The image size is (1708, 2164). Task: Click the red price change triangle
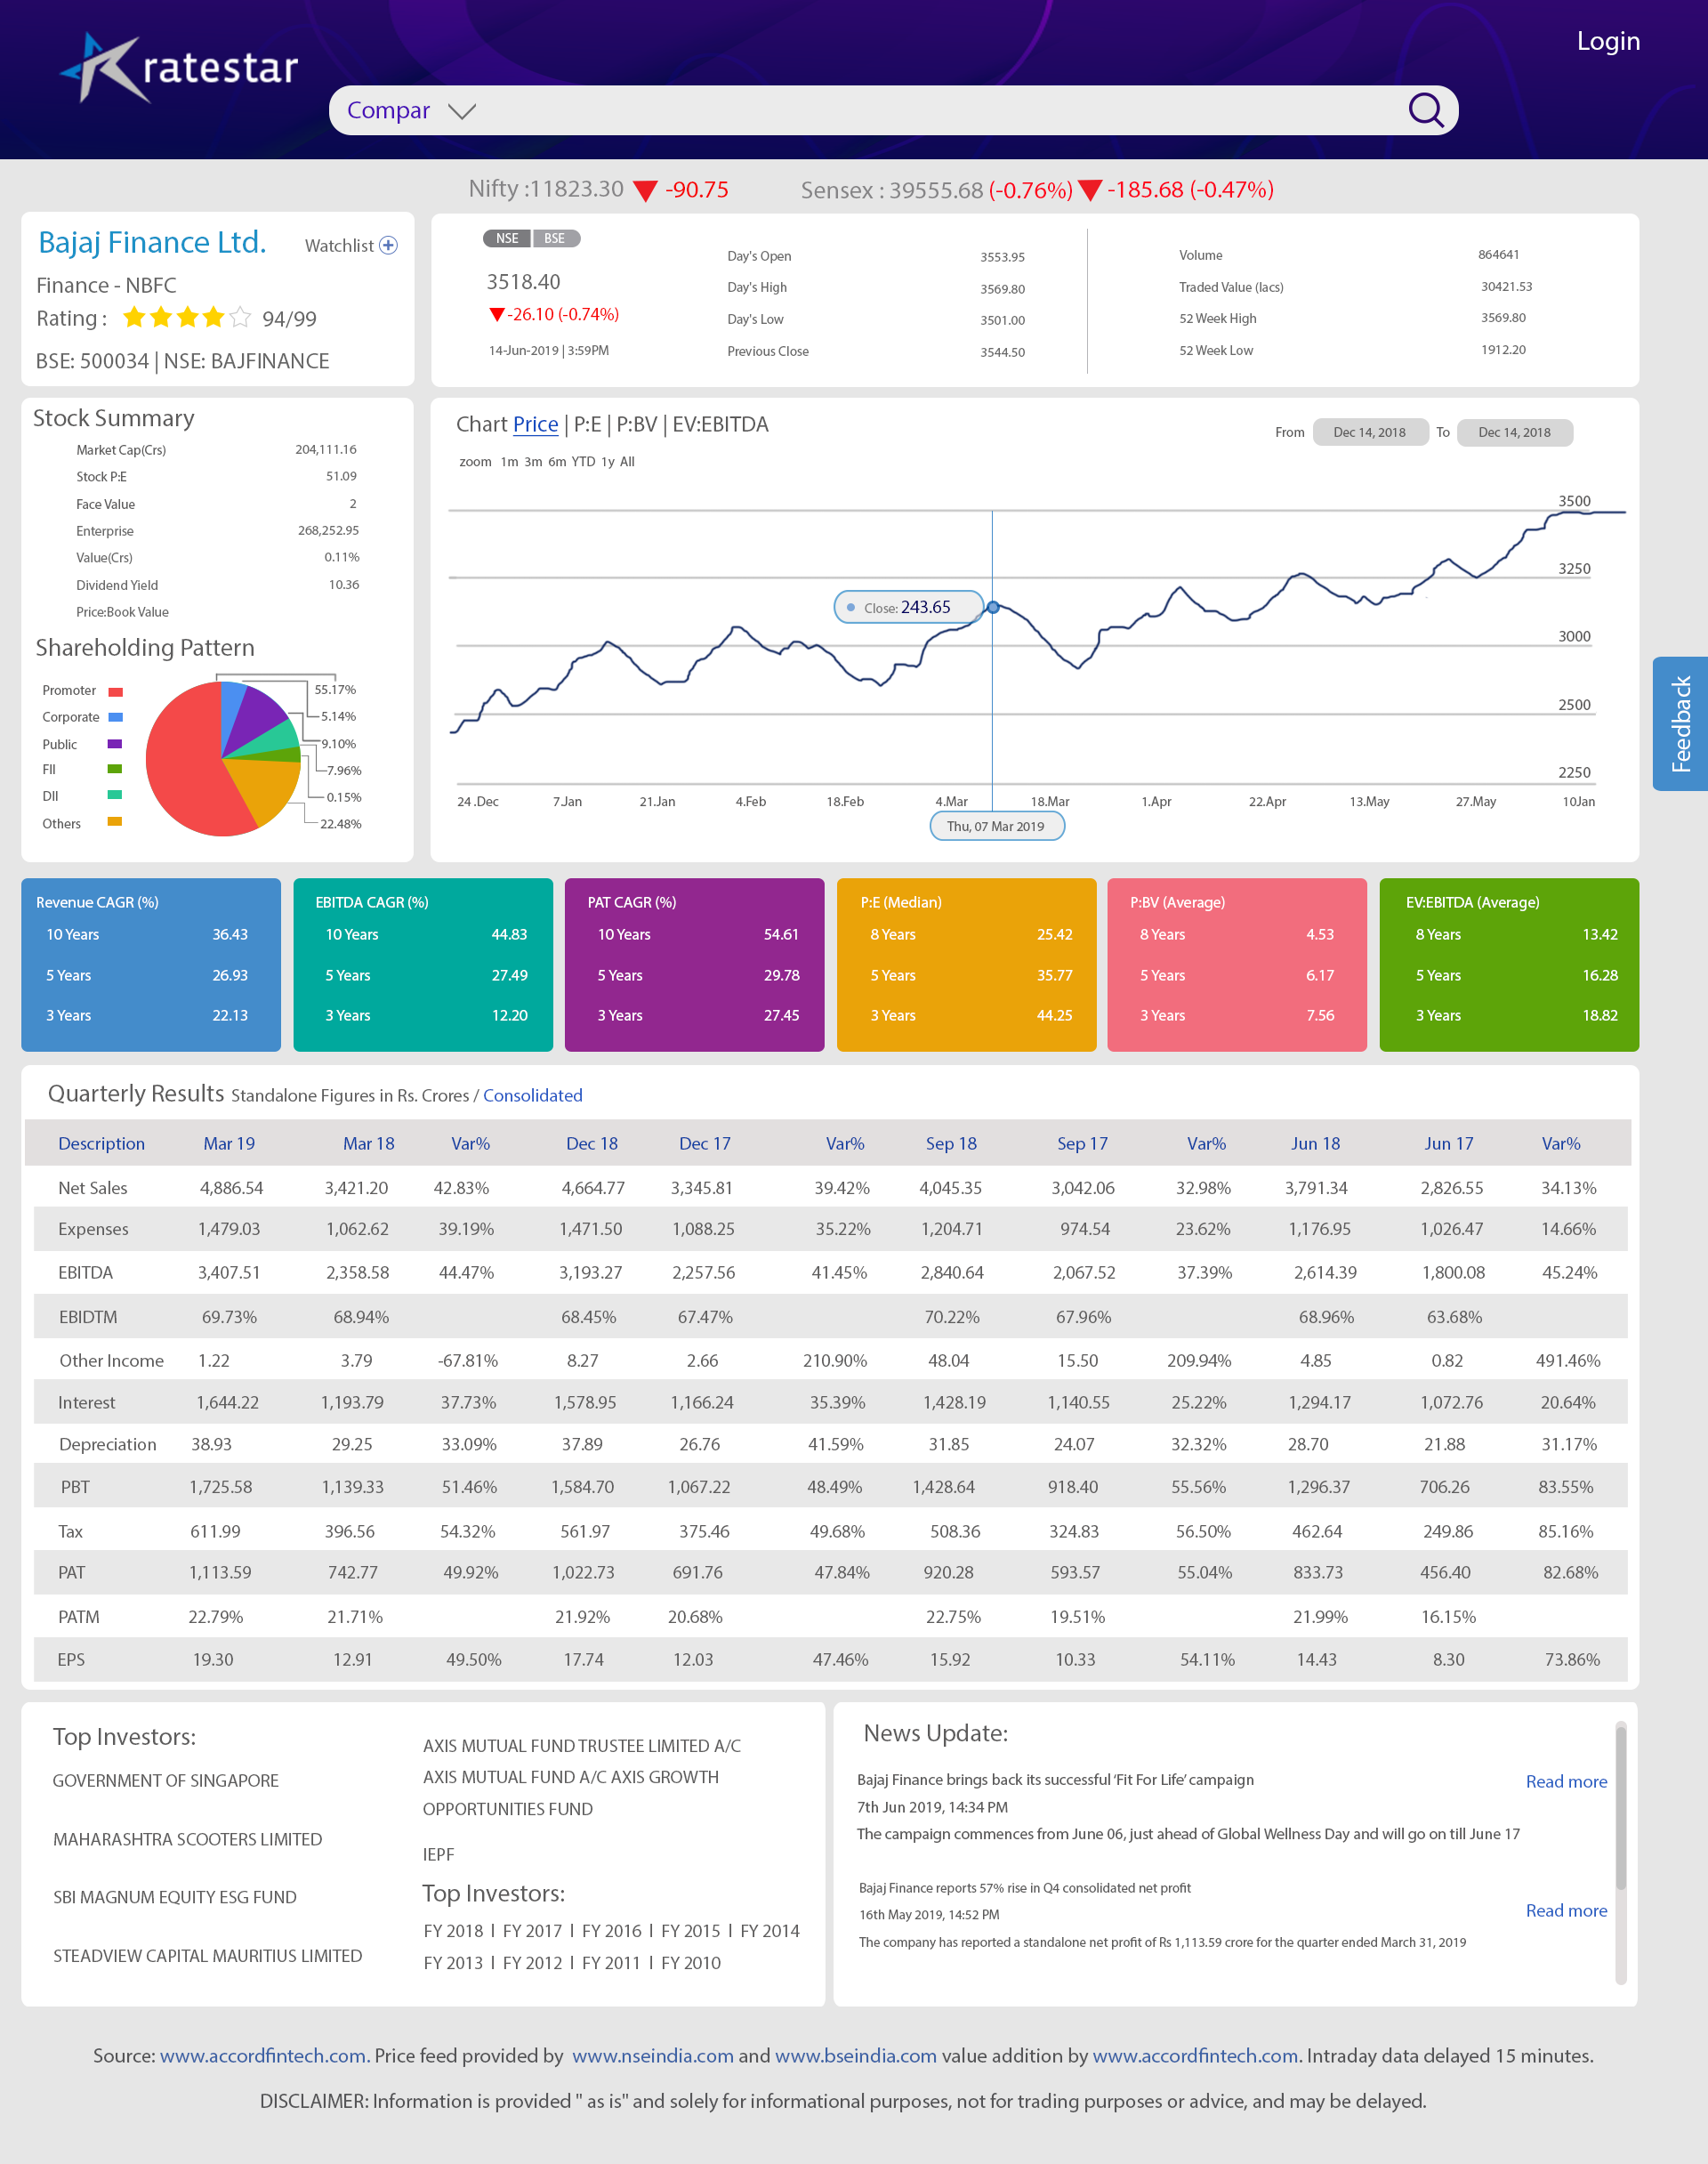pyautogui.click(x=496, y=314)
